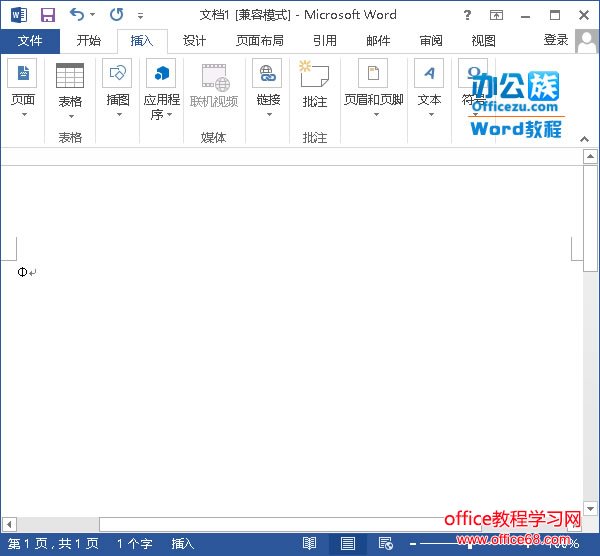Insert a table with the 表格 icon
The height and width of the screenshot is (556, 600).
click(70, 75)
